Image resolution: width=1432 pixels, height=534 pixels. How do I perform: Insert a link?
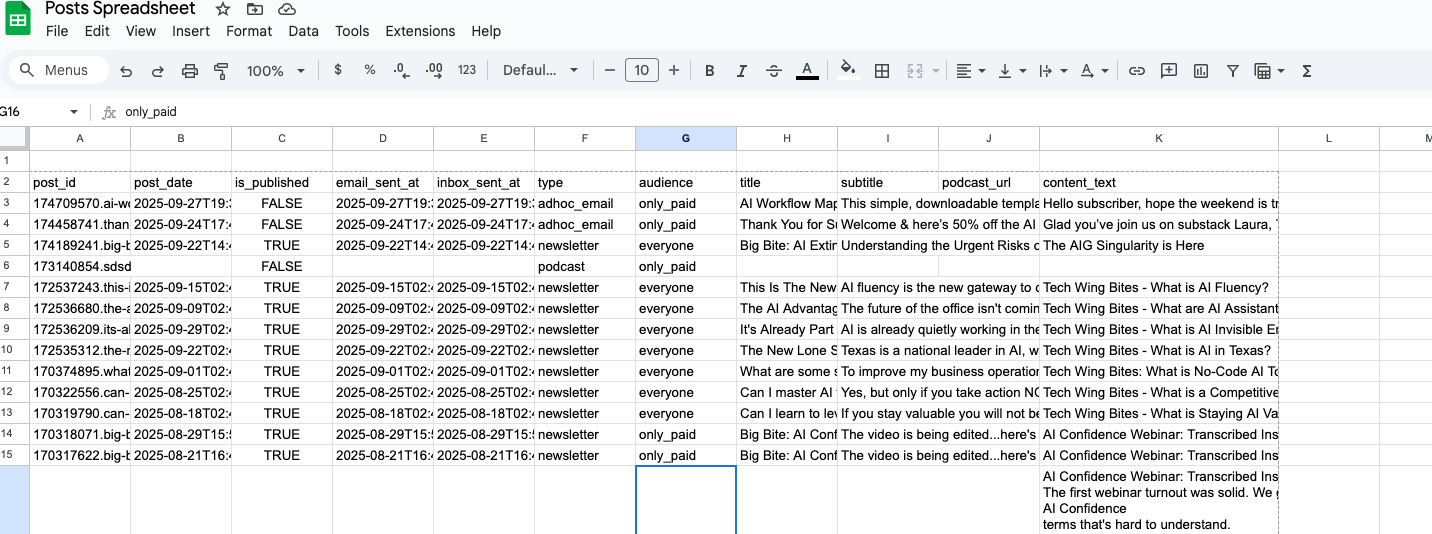pyautogui.click(x=1137, y=71)
